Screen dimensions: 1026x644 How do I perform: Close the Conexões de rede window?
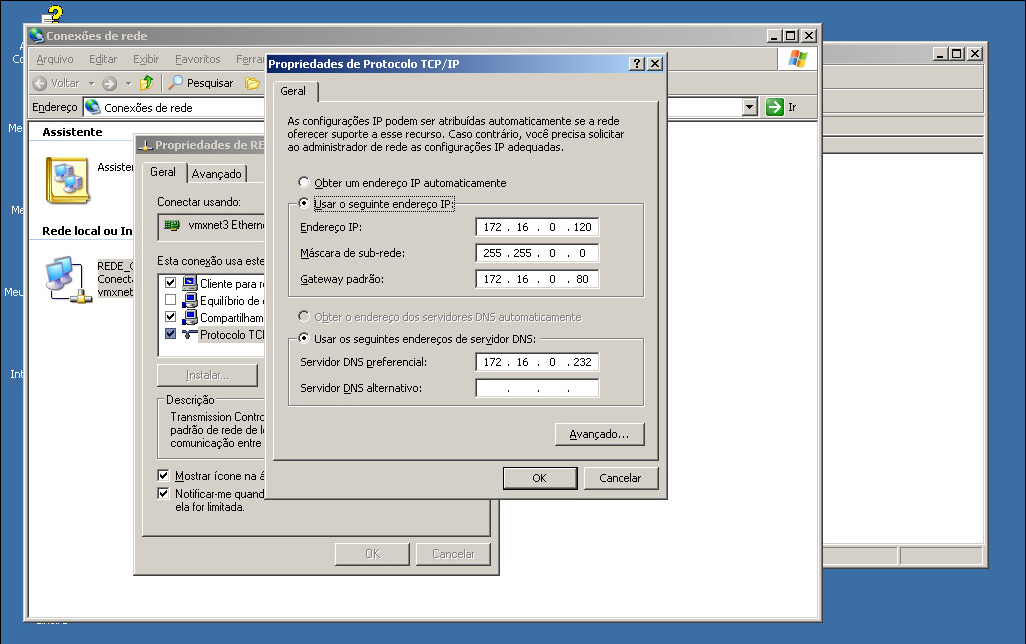pos(809,35)
